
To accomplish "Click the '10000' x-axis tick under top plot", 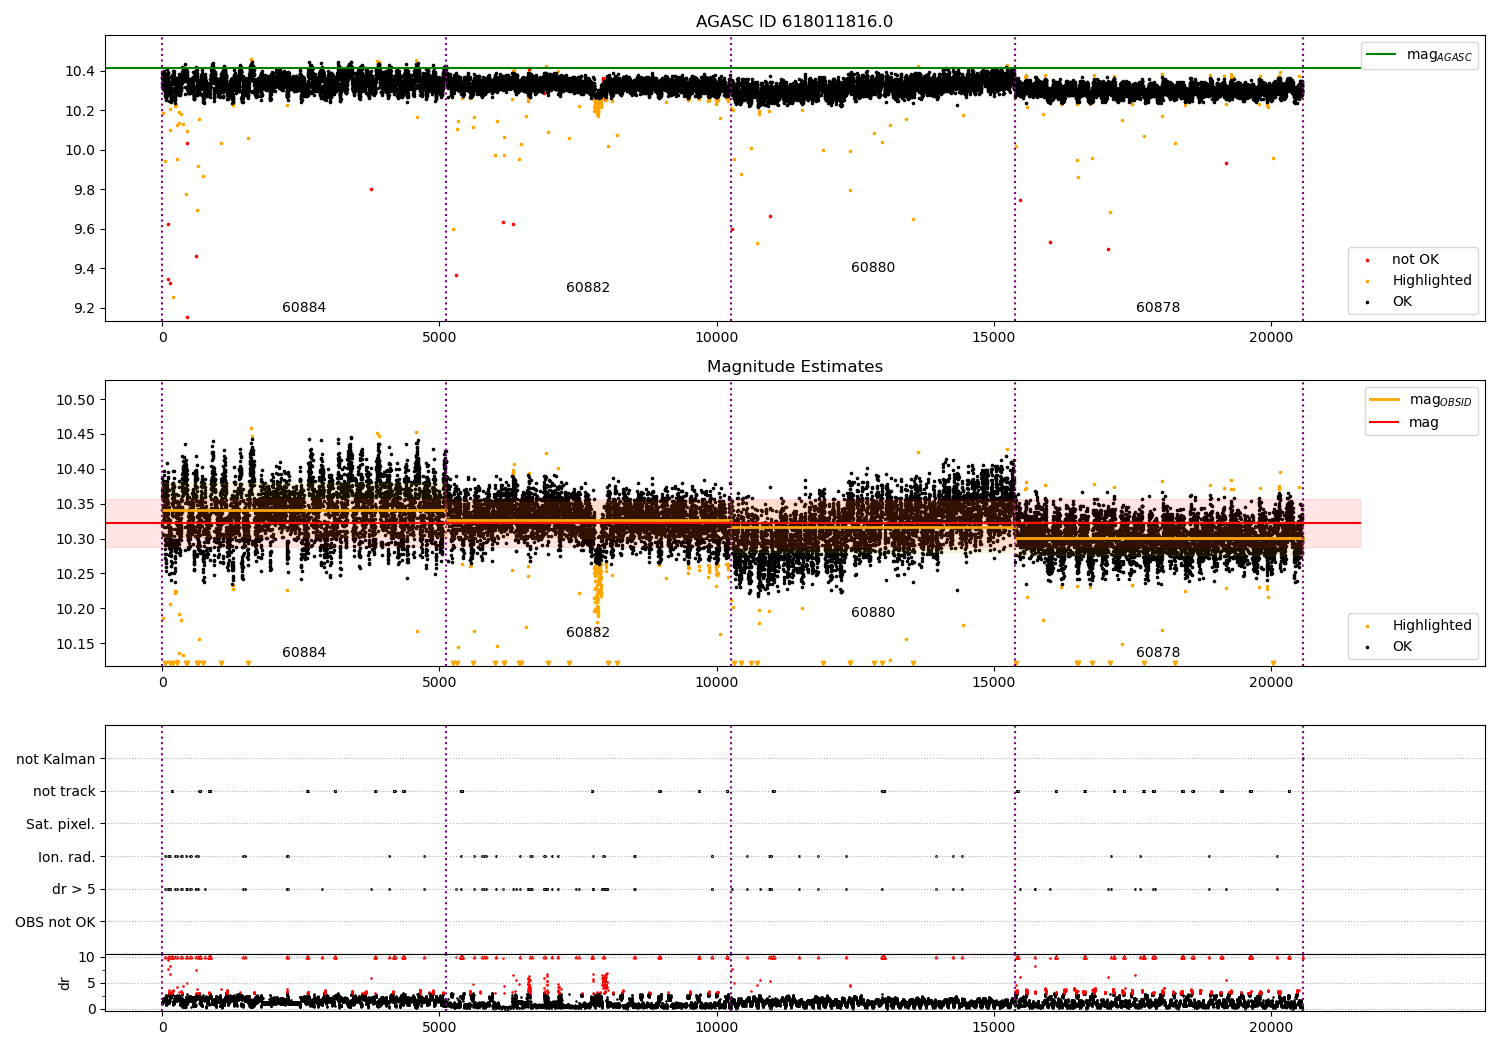I will pyautogui.click(x=717, y=339).
